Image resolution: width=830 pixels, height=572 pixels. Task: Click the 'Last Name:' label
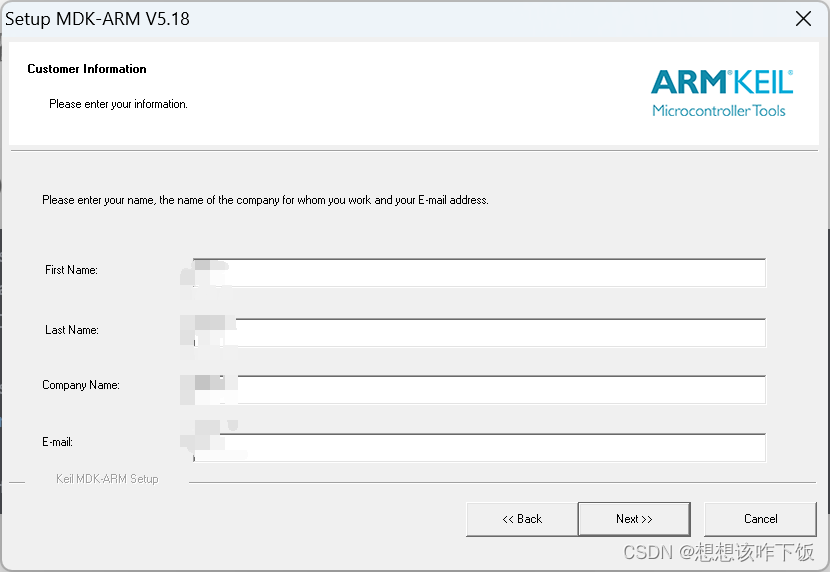pos(72,330)
